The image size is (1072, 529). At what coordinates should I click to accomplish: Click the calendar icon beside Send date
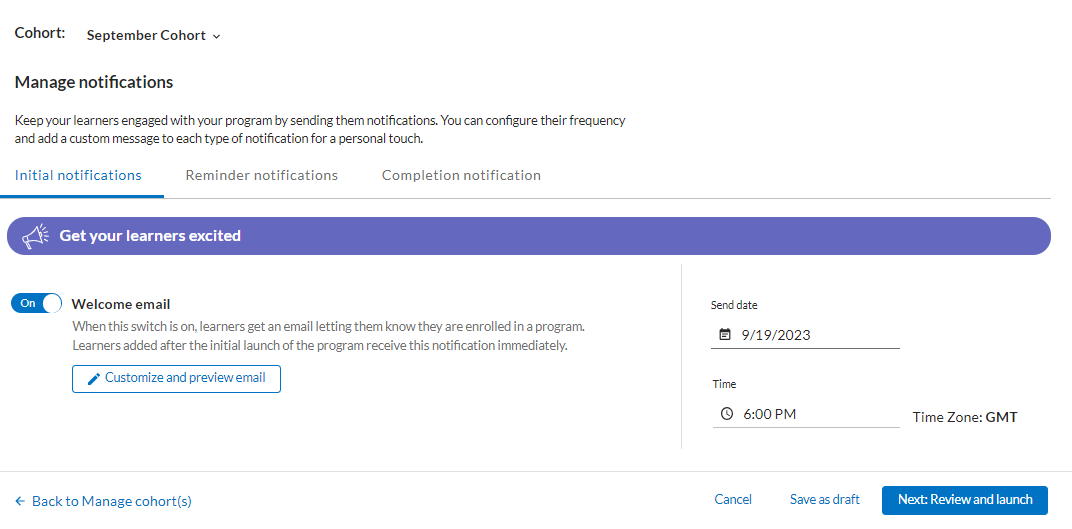[725, 335]
